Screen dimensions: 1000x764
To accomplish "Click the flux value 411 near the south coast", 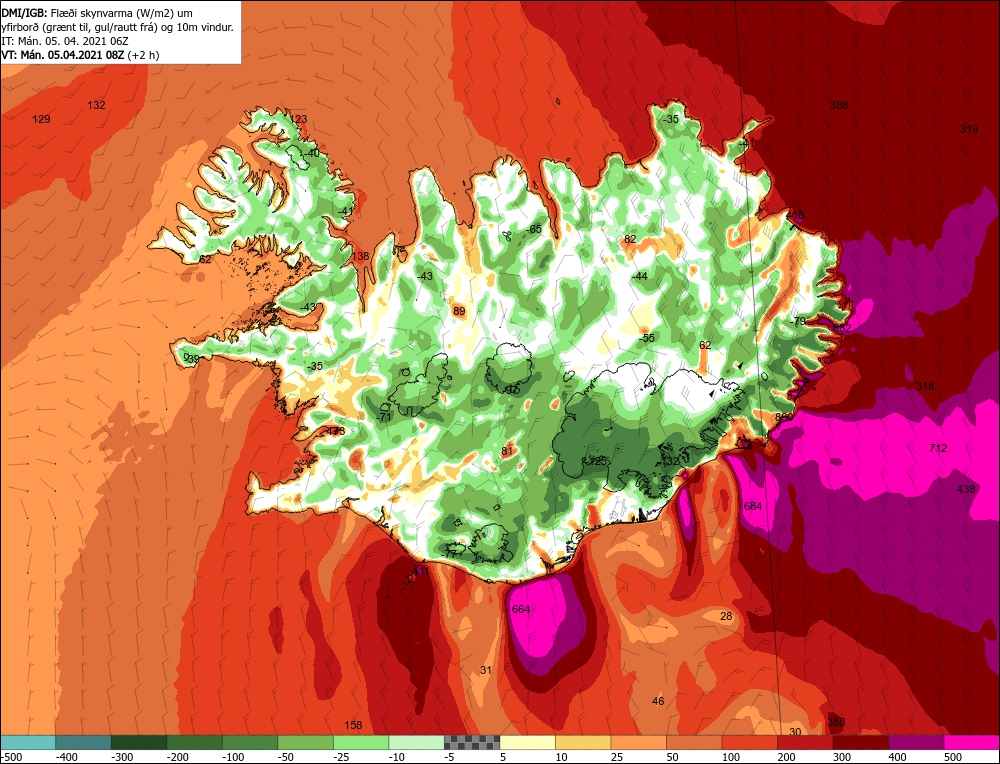I will click(421, 571).
